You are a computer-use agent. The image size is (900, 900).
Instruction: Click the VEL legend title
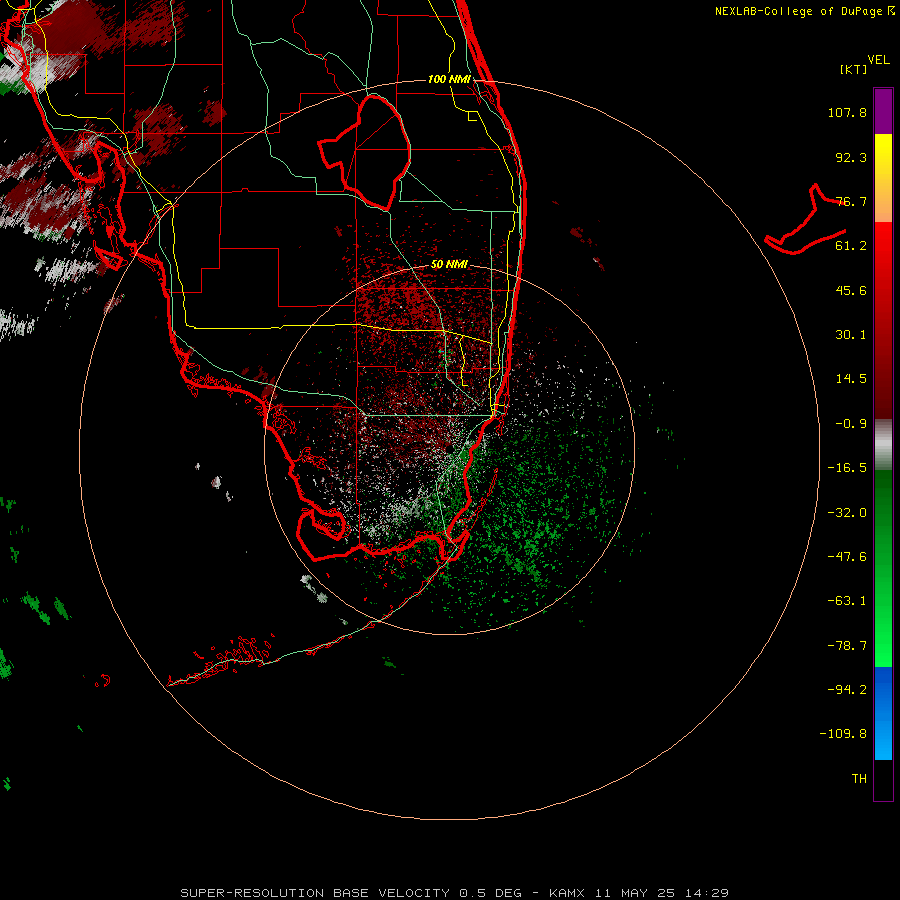(878, 60)
